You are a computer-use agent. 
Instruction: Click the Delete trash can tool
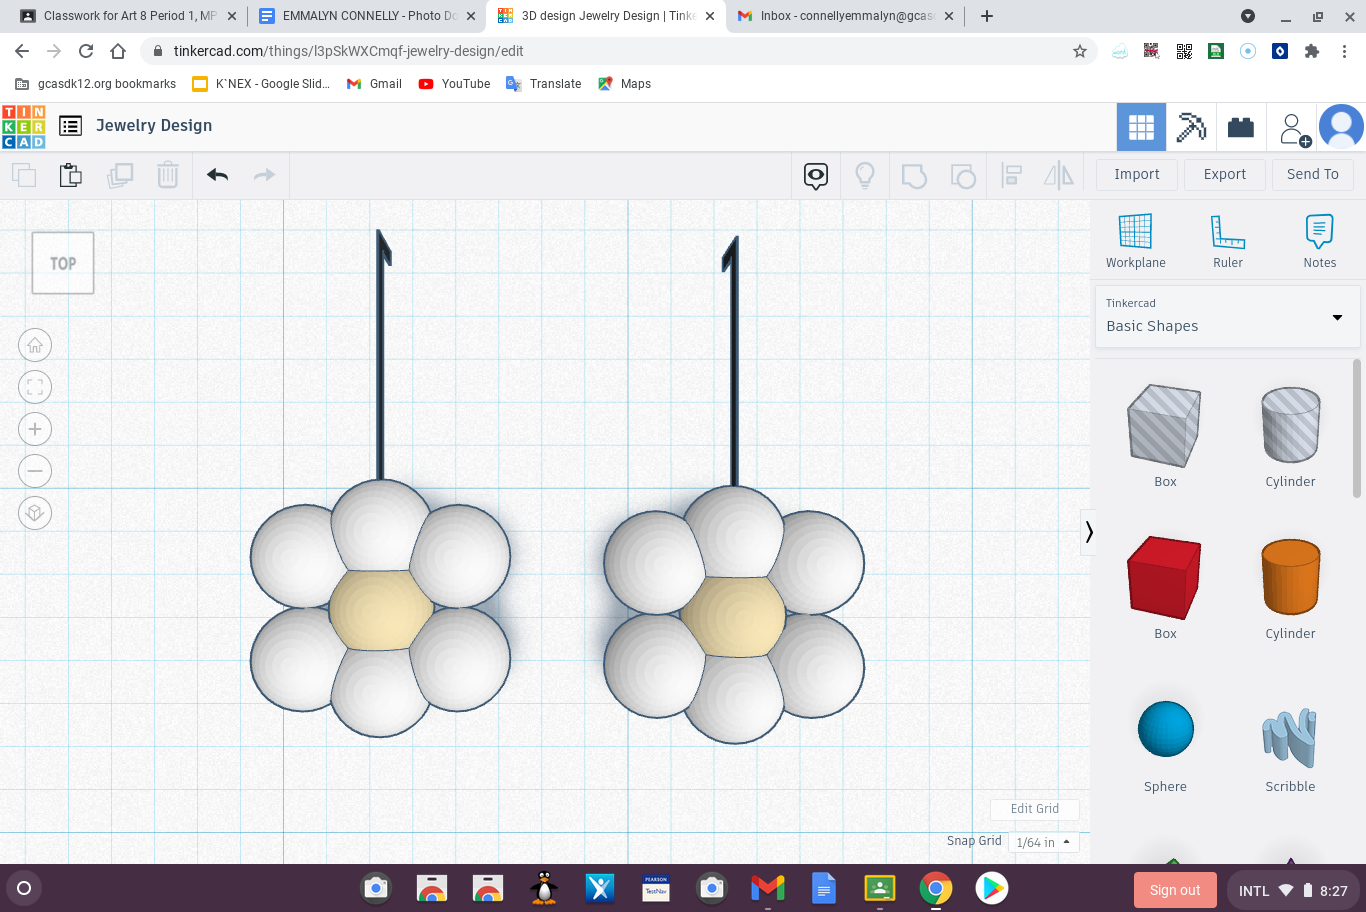point(168,175)
